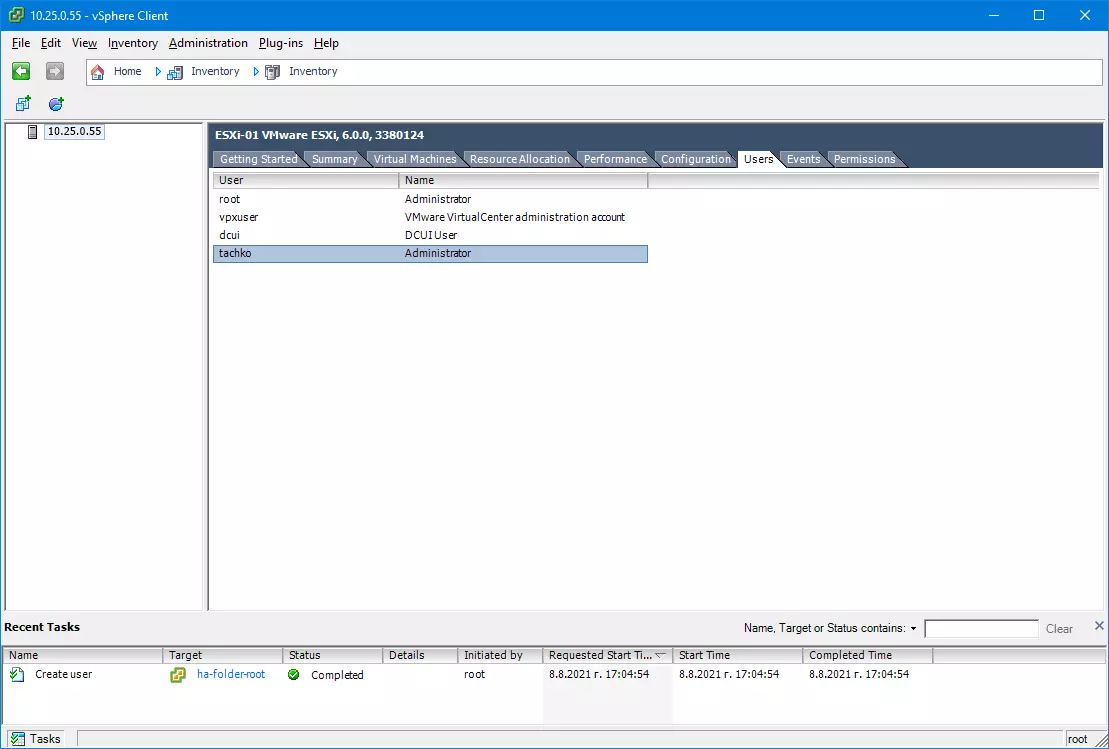1109x749 pixels.
Task: Click the grey Forward navigation arrow
Action: (55, 71)
